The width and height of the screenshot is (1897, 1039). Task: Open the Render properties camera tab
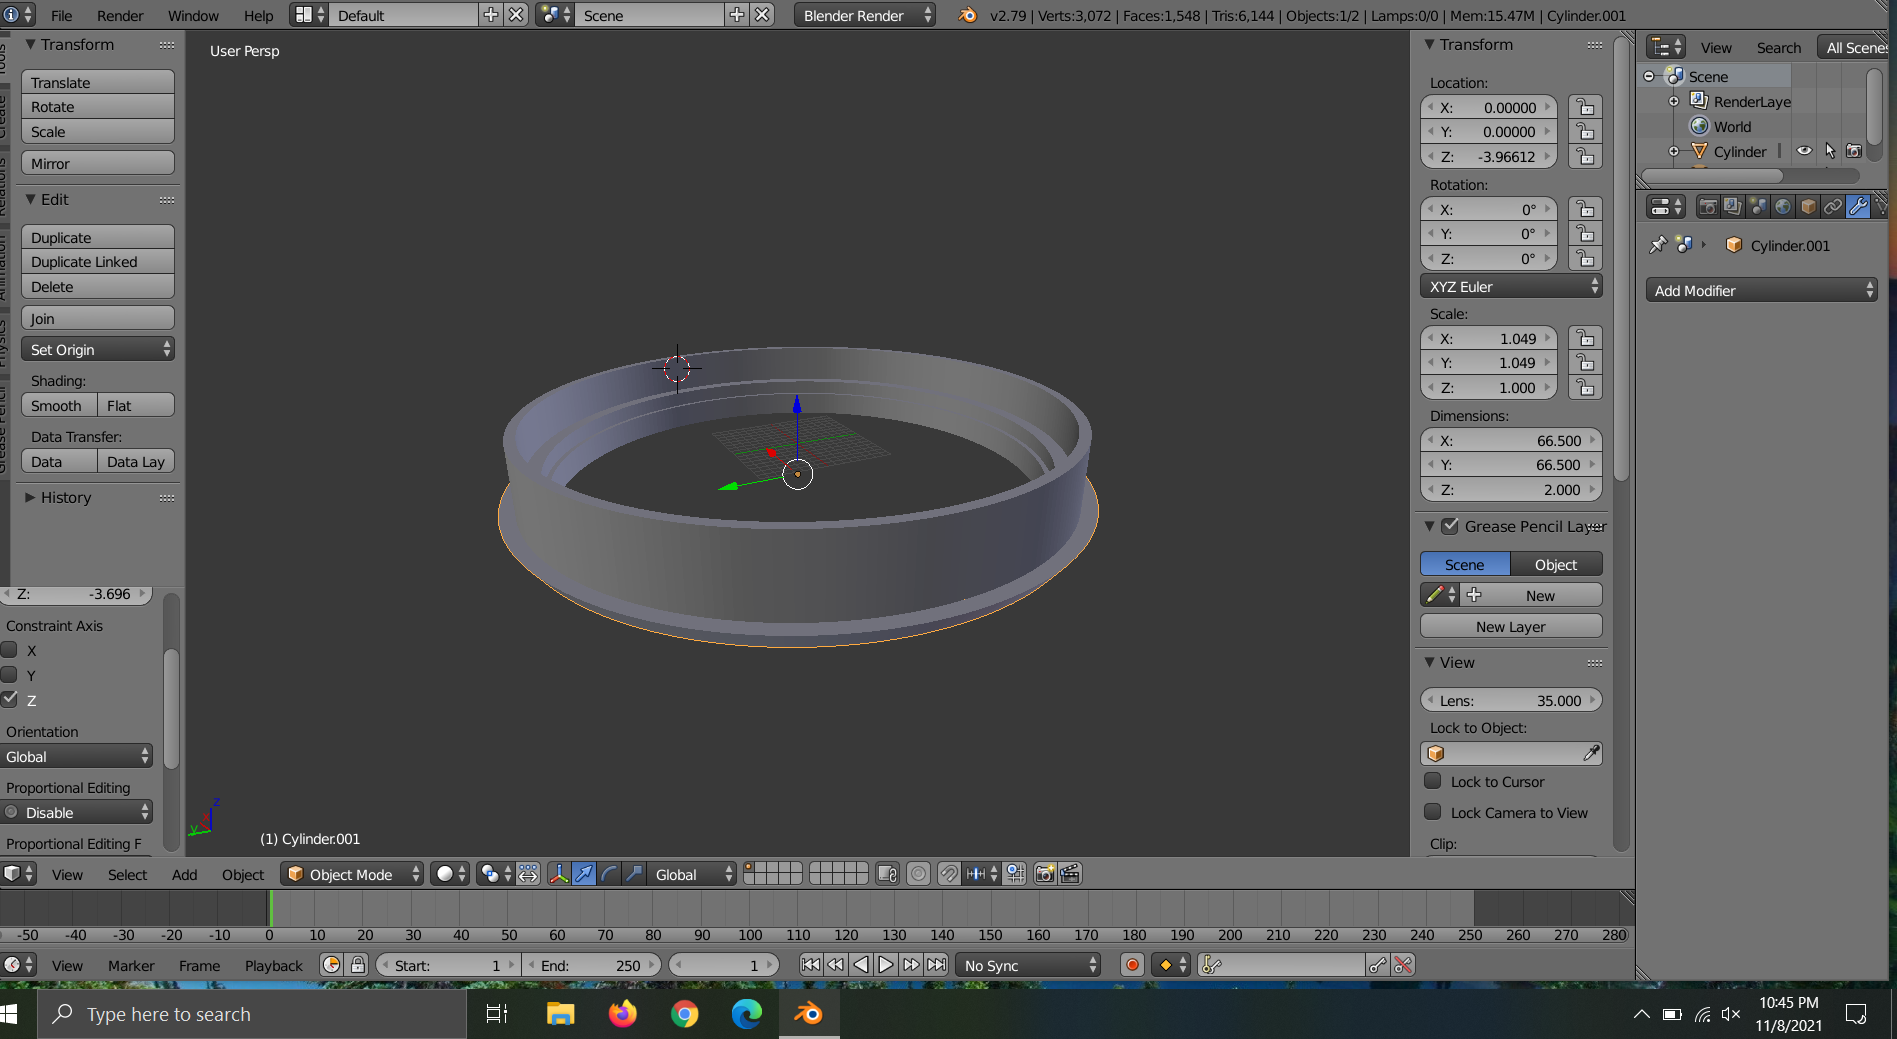click(x=1708, y=207)
